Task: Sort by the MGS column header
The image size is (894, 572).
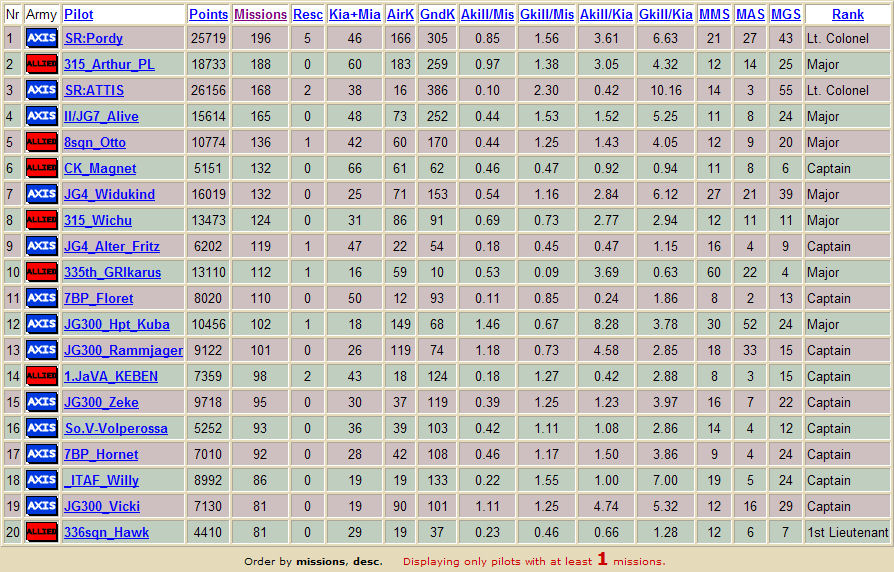Action: click(786, 14)
